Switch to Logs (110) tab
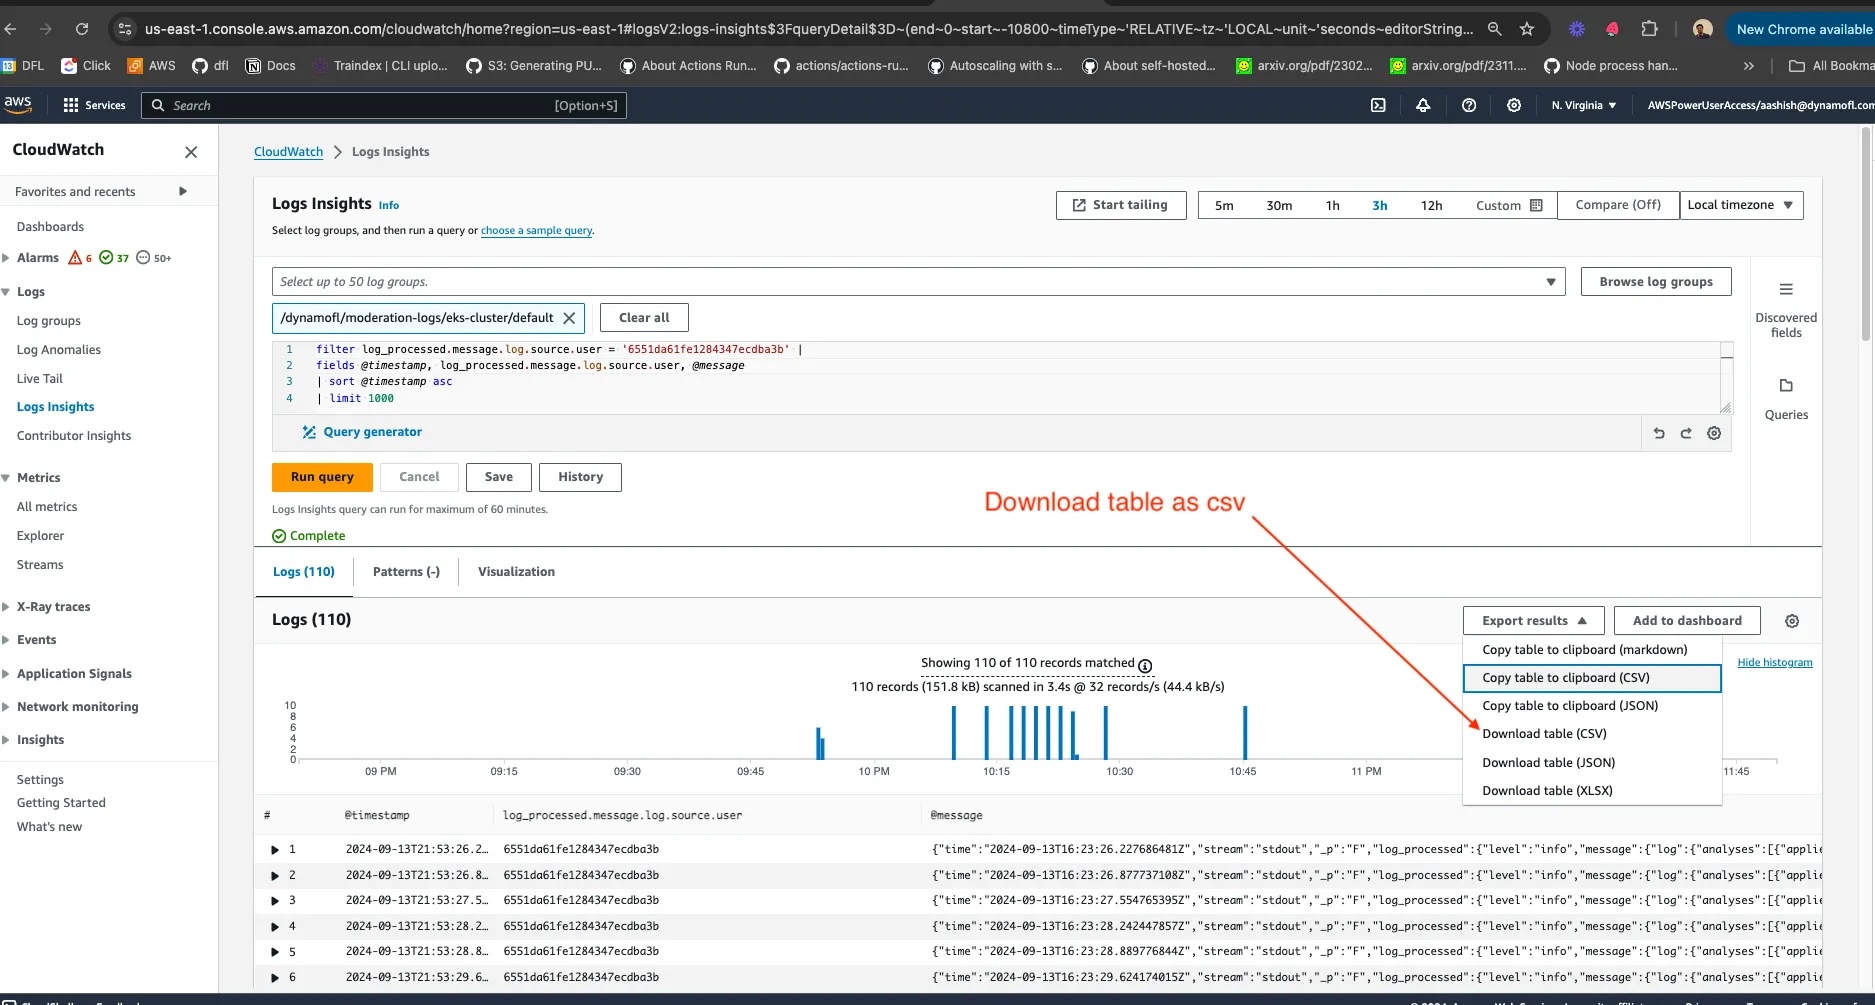 click(x=303, y=572)
